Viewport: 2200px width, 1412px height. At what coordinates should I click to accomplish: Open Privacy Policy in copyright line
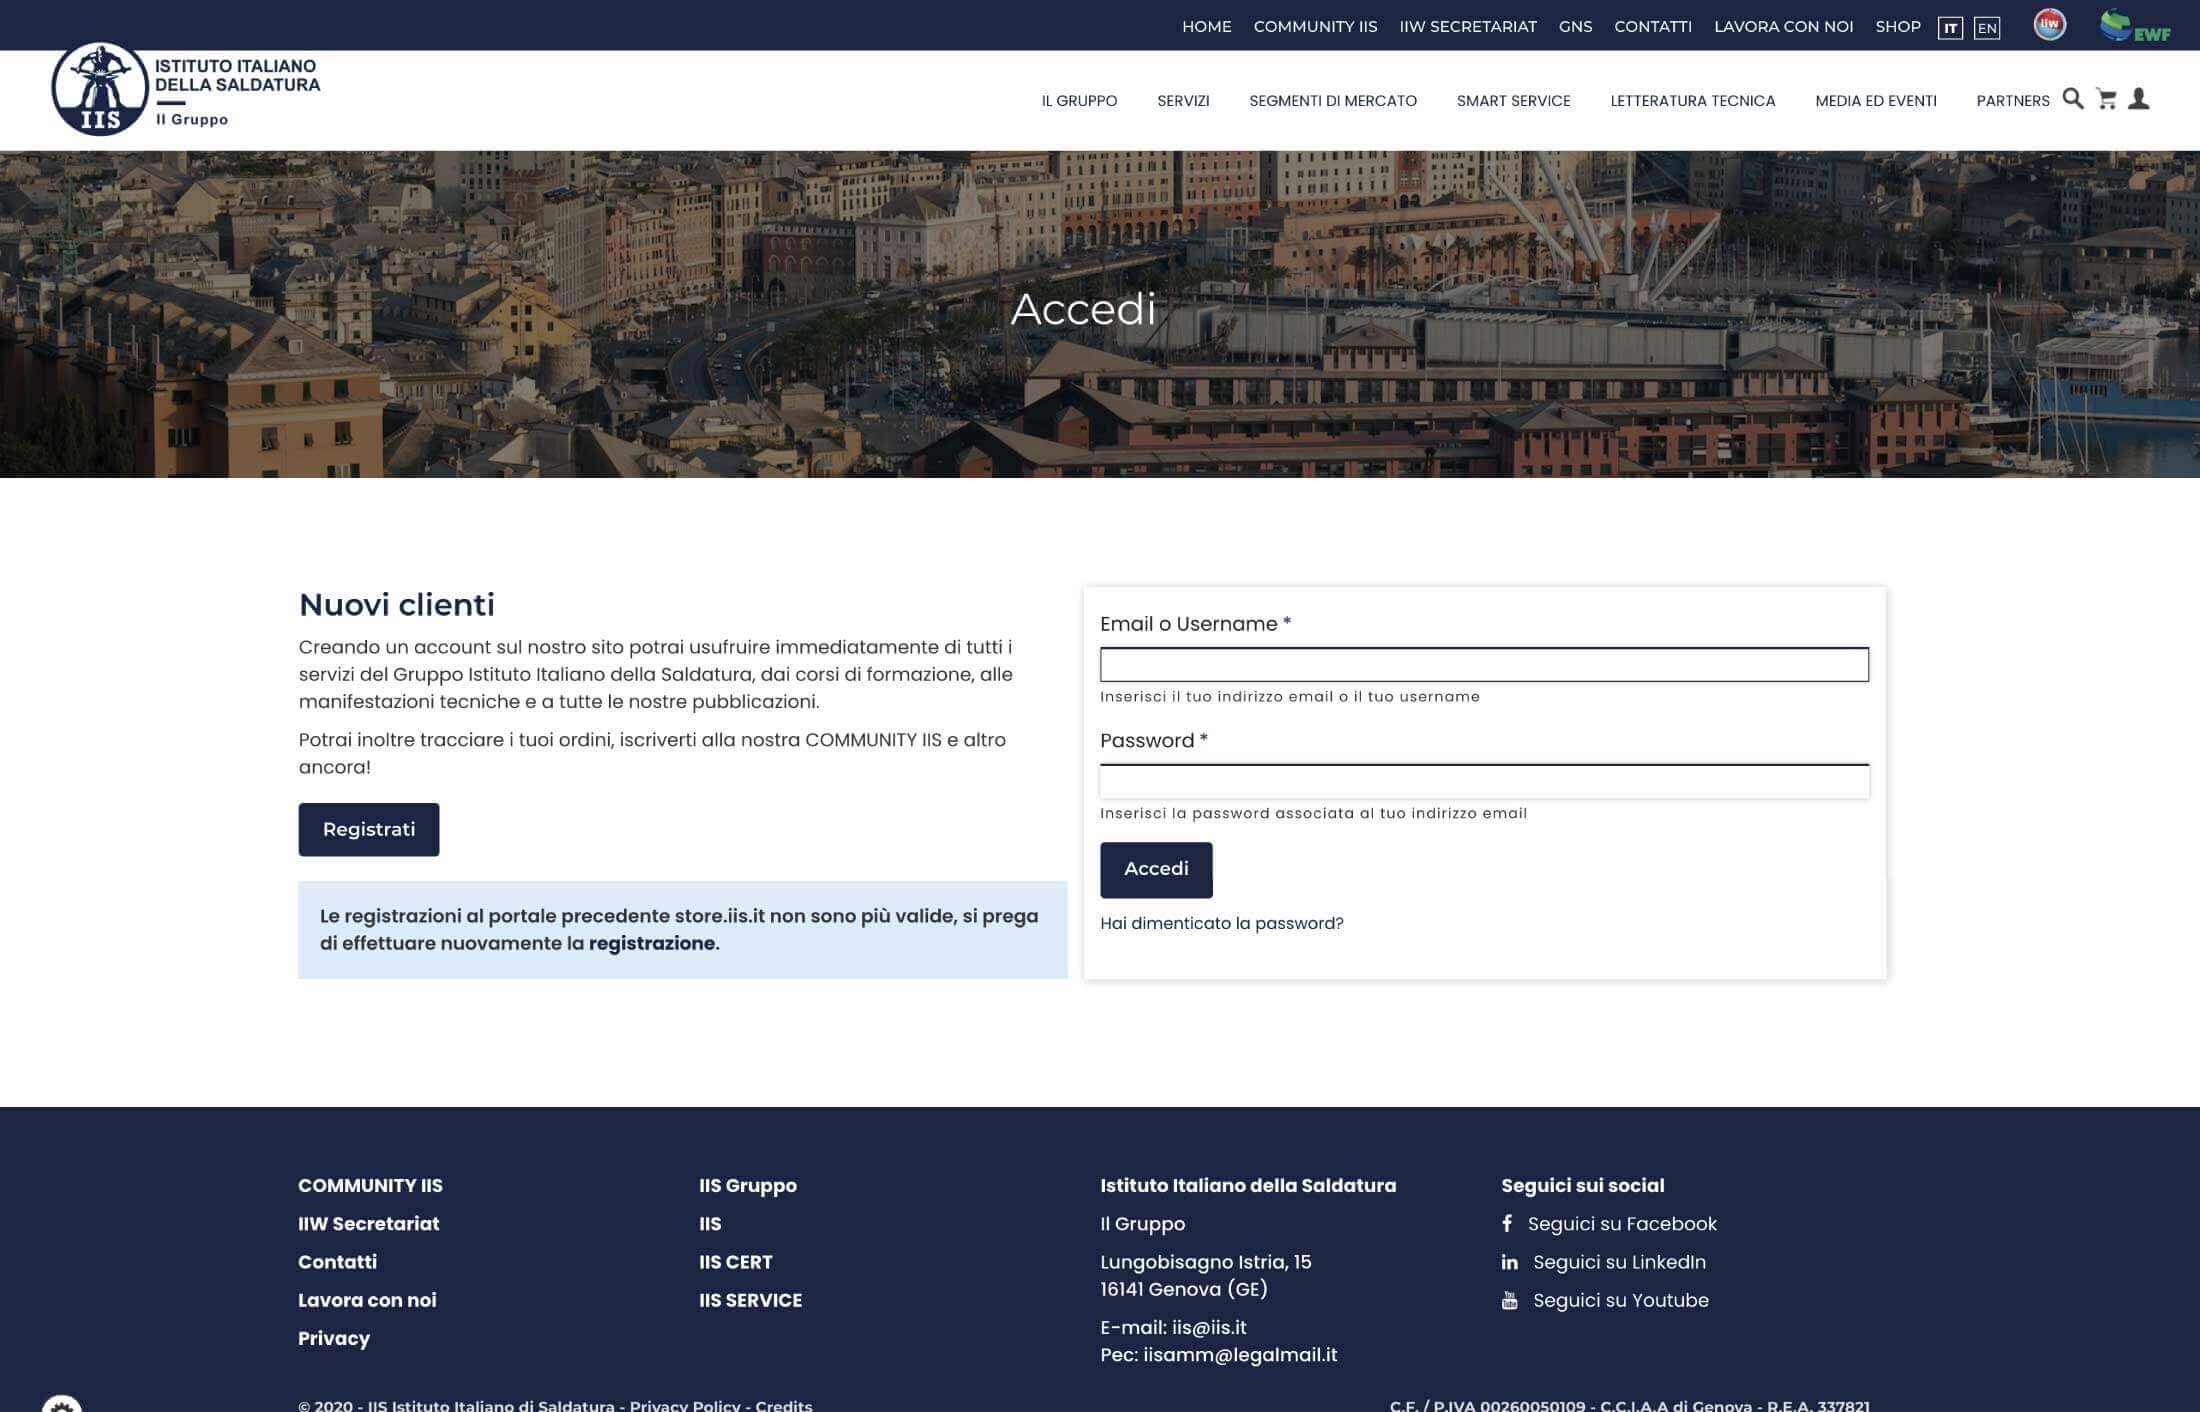point(685,1405)
